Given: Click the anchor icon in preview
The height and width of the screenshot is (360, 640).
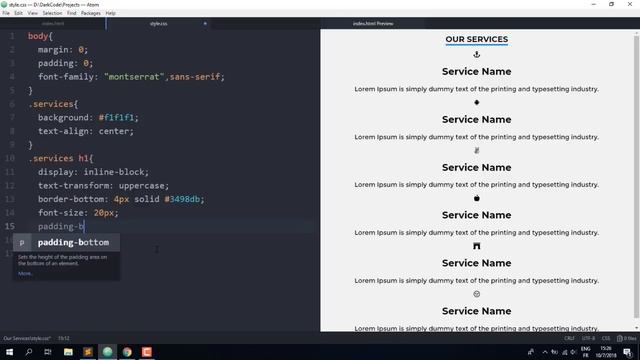Looking at the screenshot, I should point(476,54).
